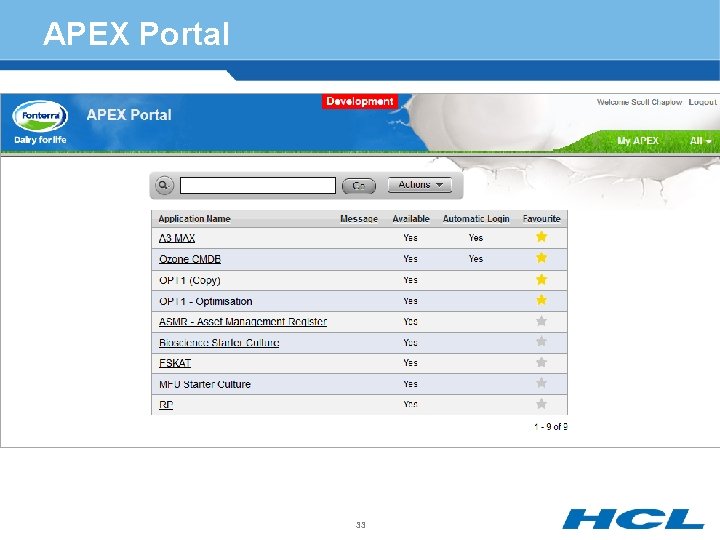Sort by Available column header
720x540 pixels.
[x=411, y=219]
